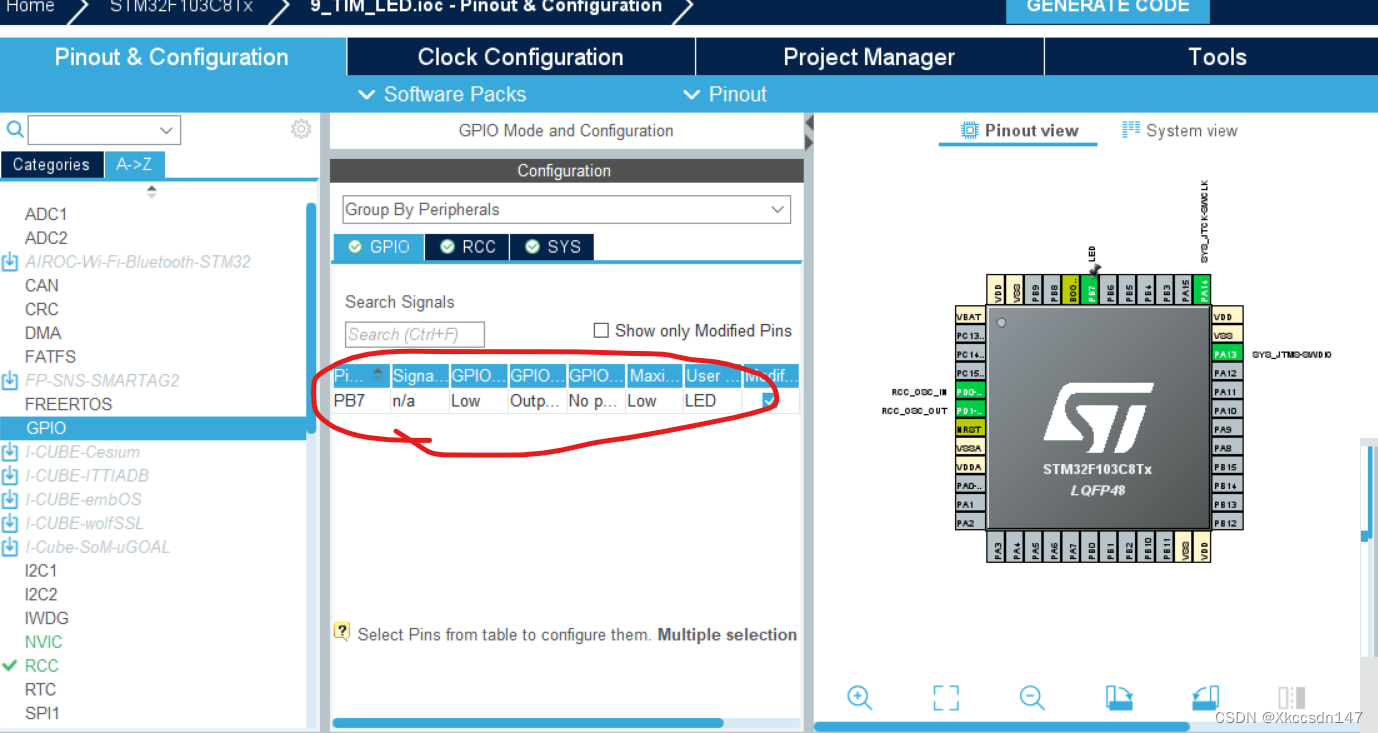Select the green PB7 pin on the chip
The width and height of the screenshot is (1378, 733).
coord(1092,290)
